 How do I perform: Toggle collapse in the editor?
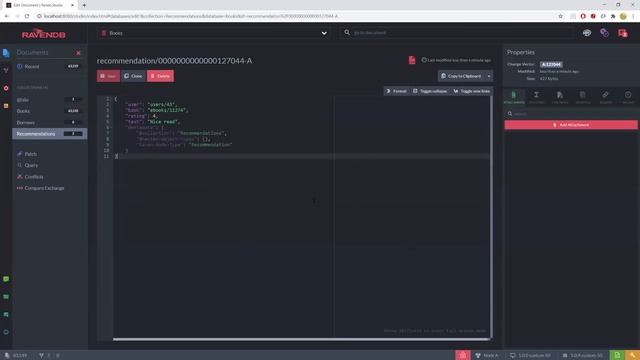430,91
